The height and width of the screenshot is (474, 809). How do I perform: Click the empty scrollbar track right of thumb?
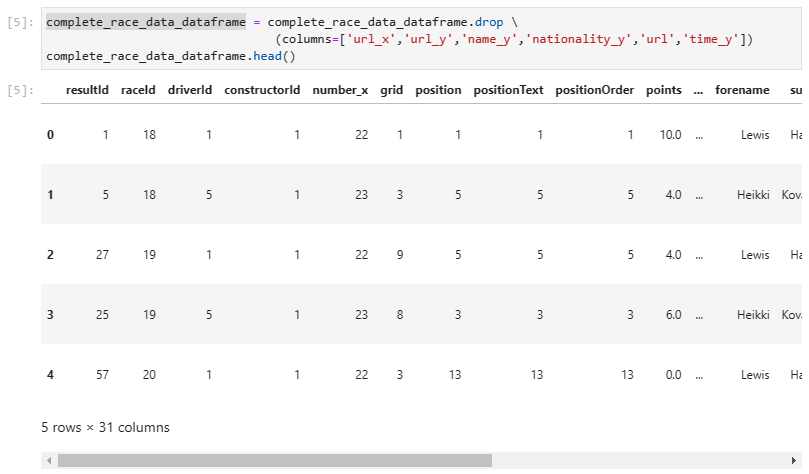(x=640, y=461)
